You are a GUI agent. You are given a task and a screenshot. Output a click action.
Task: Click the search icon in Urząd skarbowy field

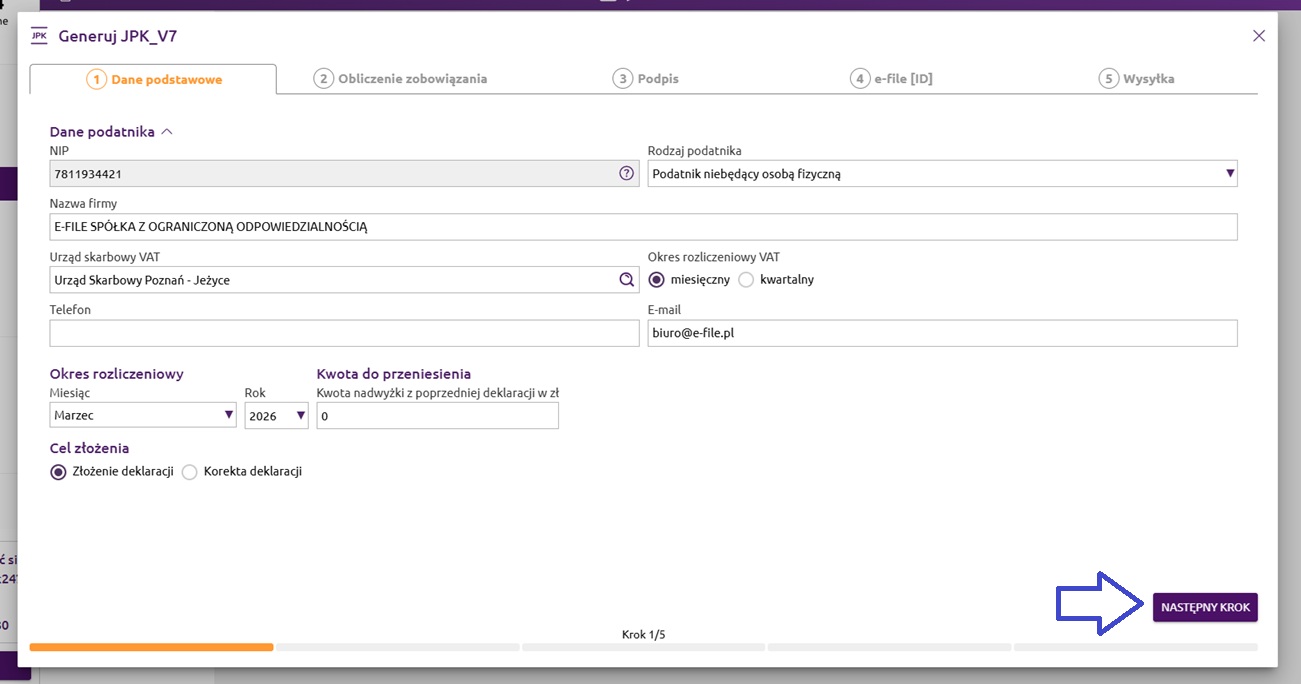tap(626, 280)
